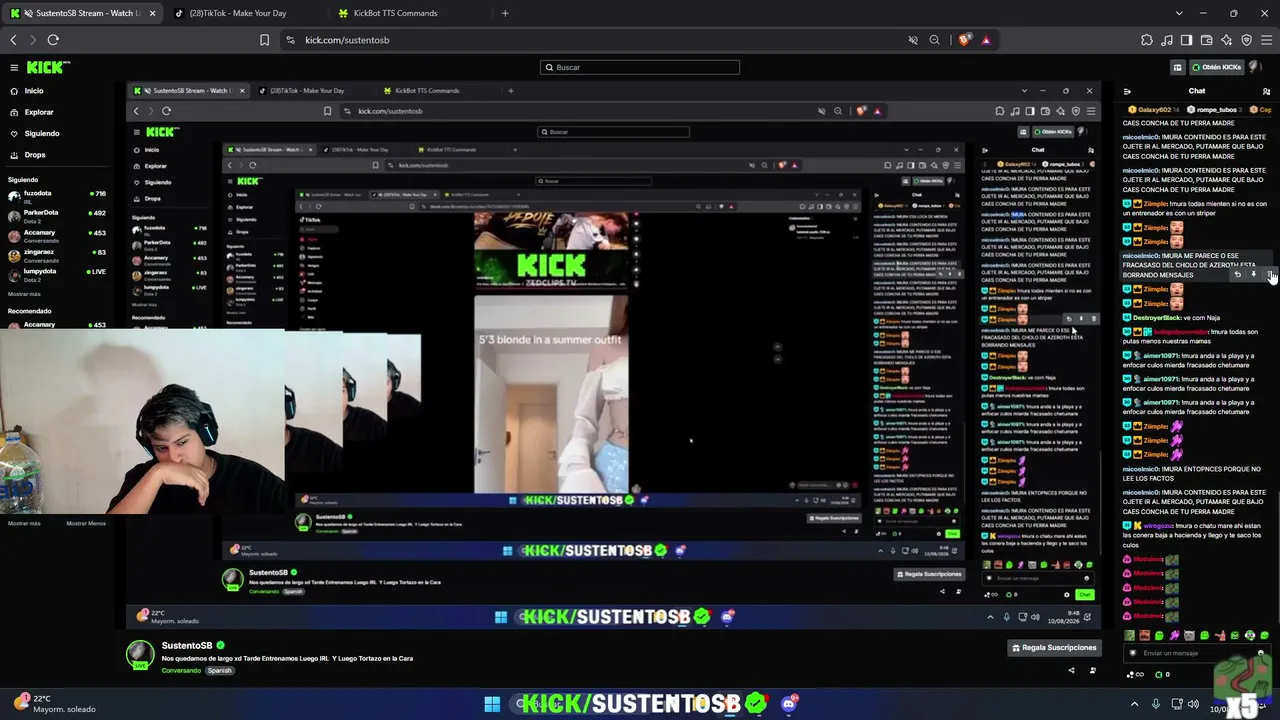Screen dimensions: 1280x720
Task: Click the Spanish language tag
Action: pyautogui.click(x=220, y=670)
